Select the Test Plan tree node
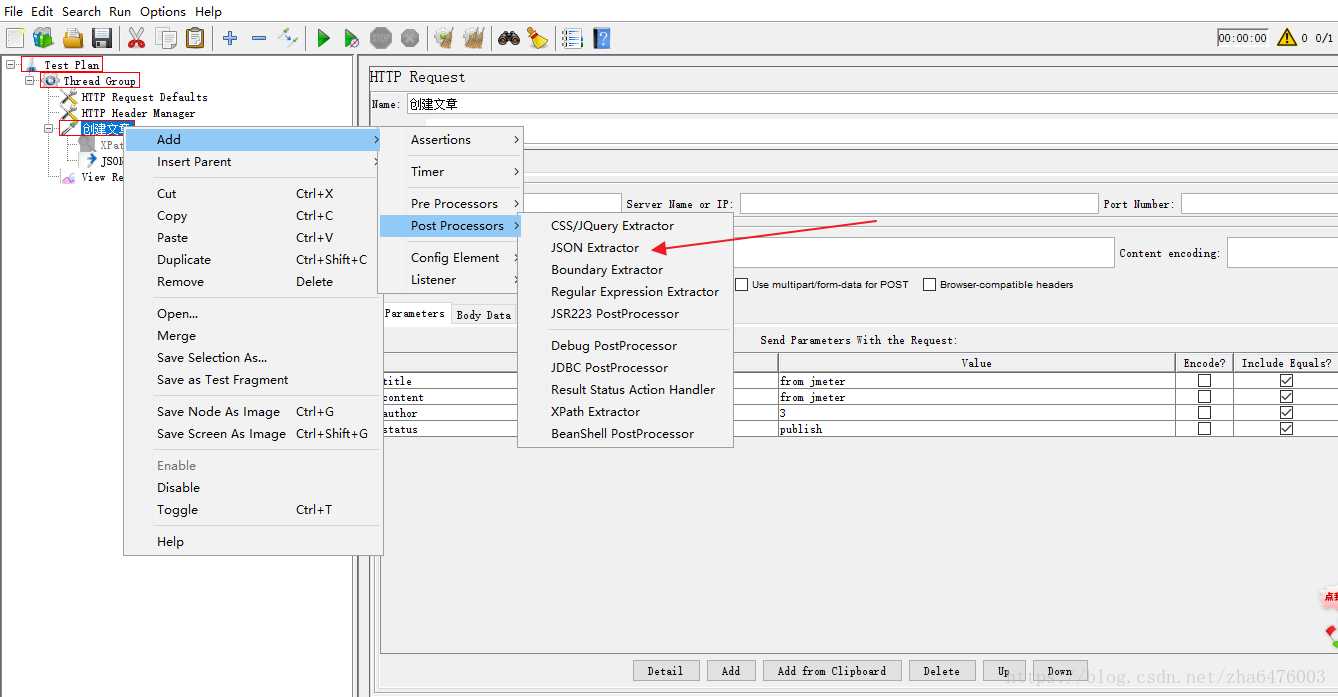Screen dimensions: 1338x697 click(71, 65)
